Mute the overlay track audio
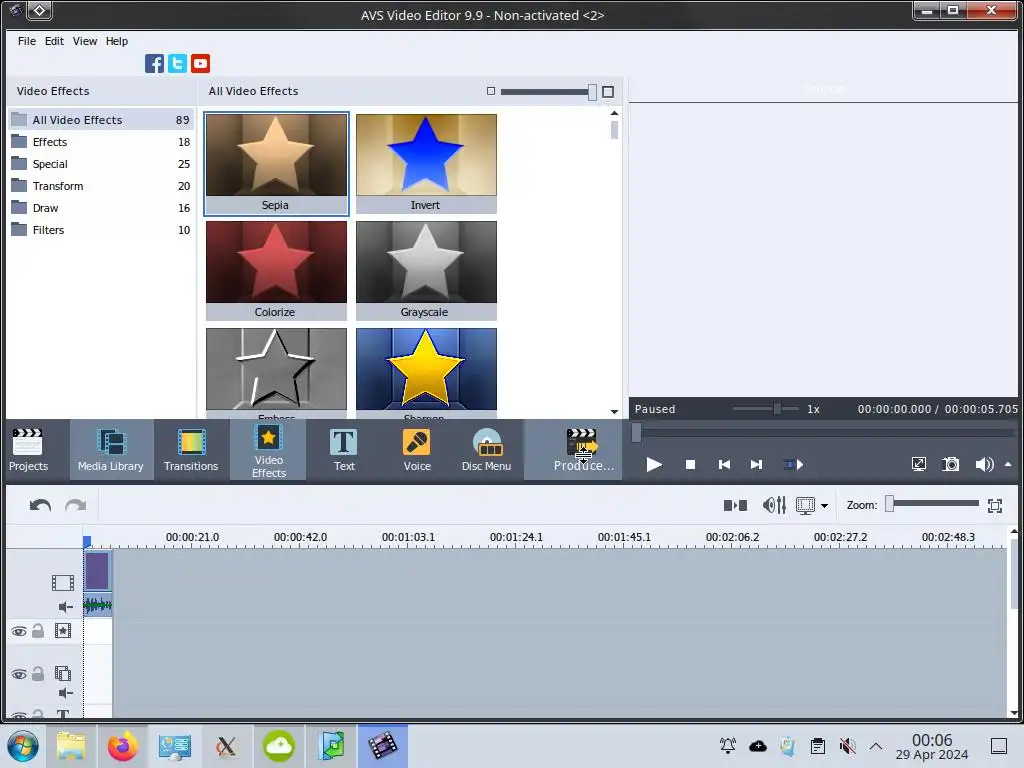This screenshot has height=768, width=1024. pos(65,693)
